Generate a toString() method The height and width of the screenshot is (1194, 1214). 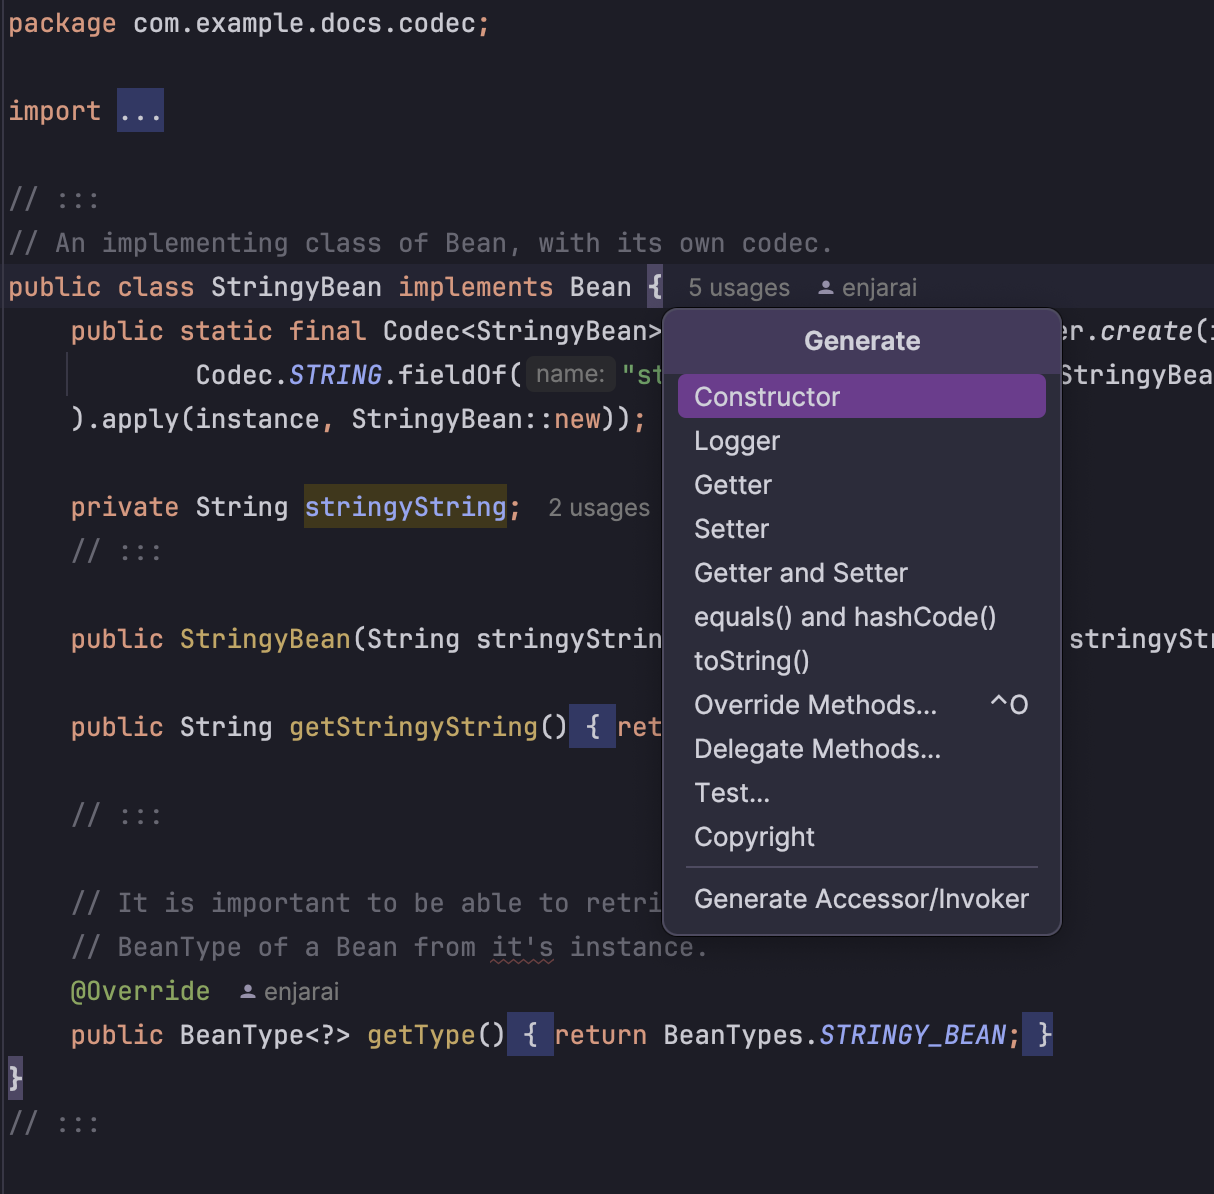coord(751,660)
